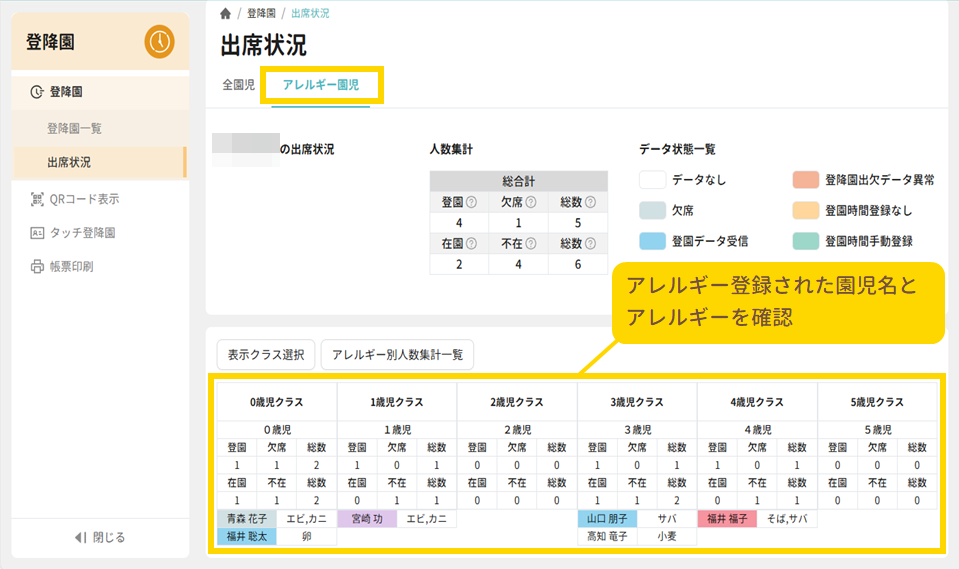Select 出席状況 in the sidebar
The height and width of the screenshot is (569, 959).
coord(68,162)
